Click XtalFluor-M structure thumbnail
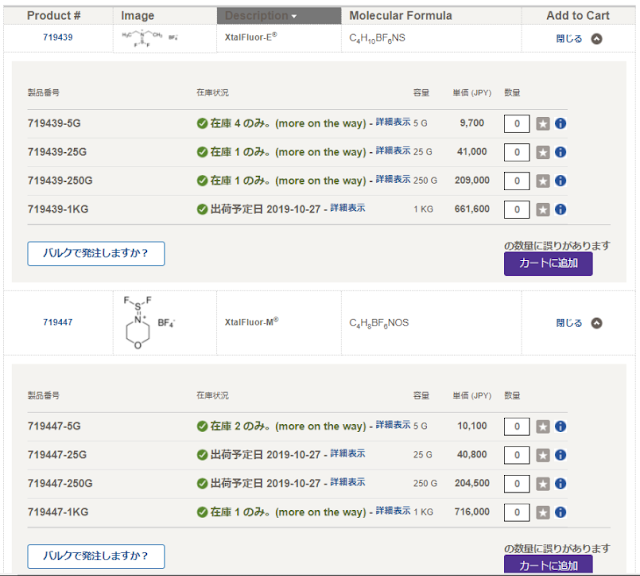The height and width of the screenshot is (576, 640). click(149, 322)
